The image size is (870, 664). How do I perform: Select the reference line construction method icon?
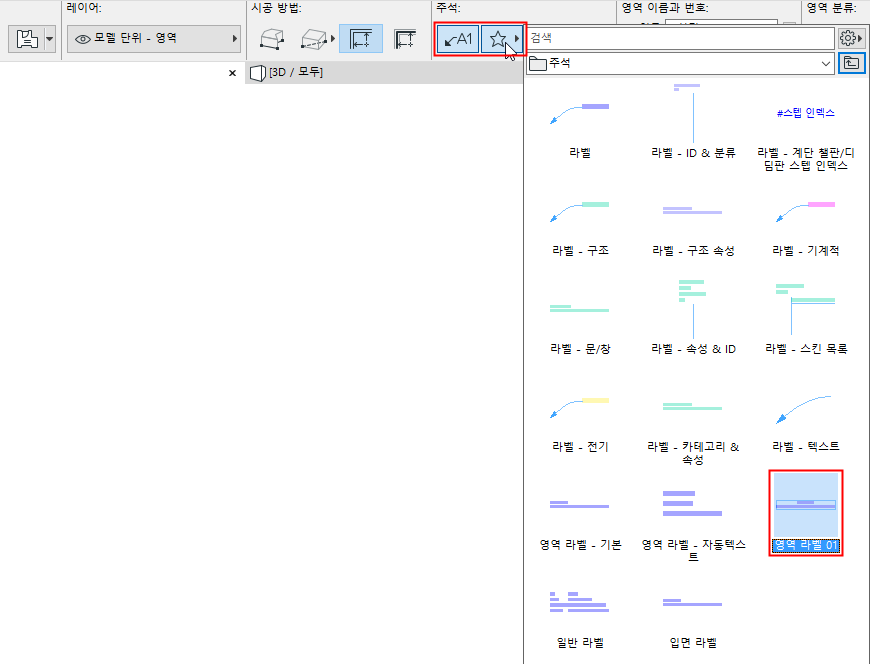[405, 39]
